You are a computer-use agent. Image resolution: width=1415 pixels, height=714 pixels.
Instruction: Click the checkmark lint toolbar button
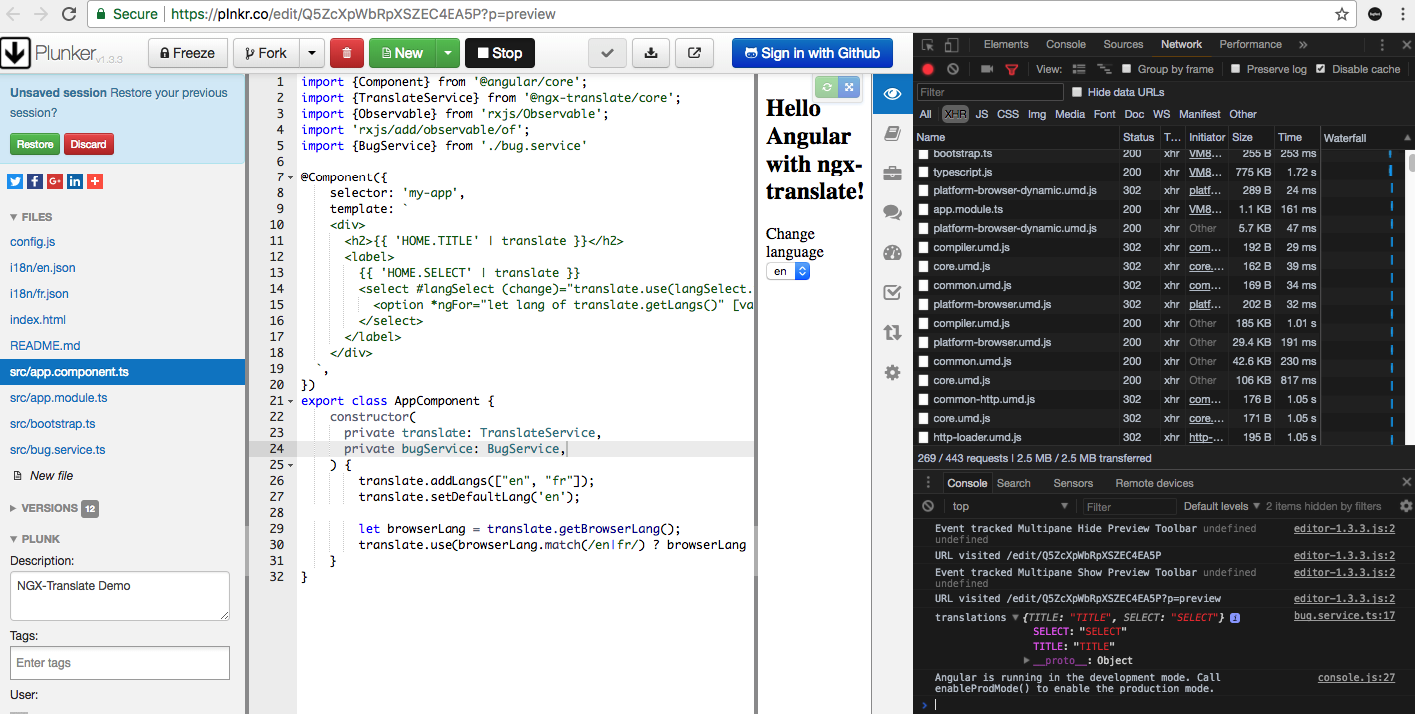pos(607,53)
